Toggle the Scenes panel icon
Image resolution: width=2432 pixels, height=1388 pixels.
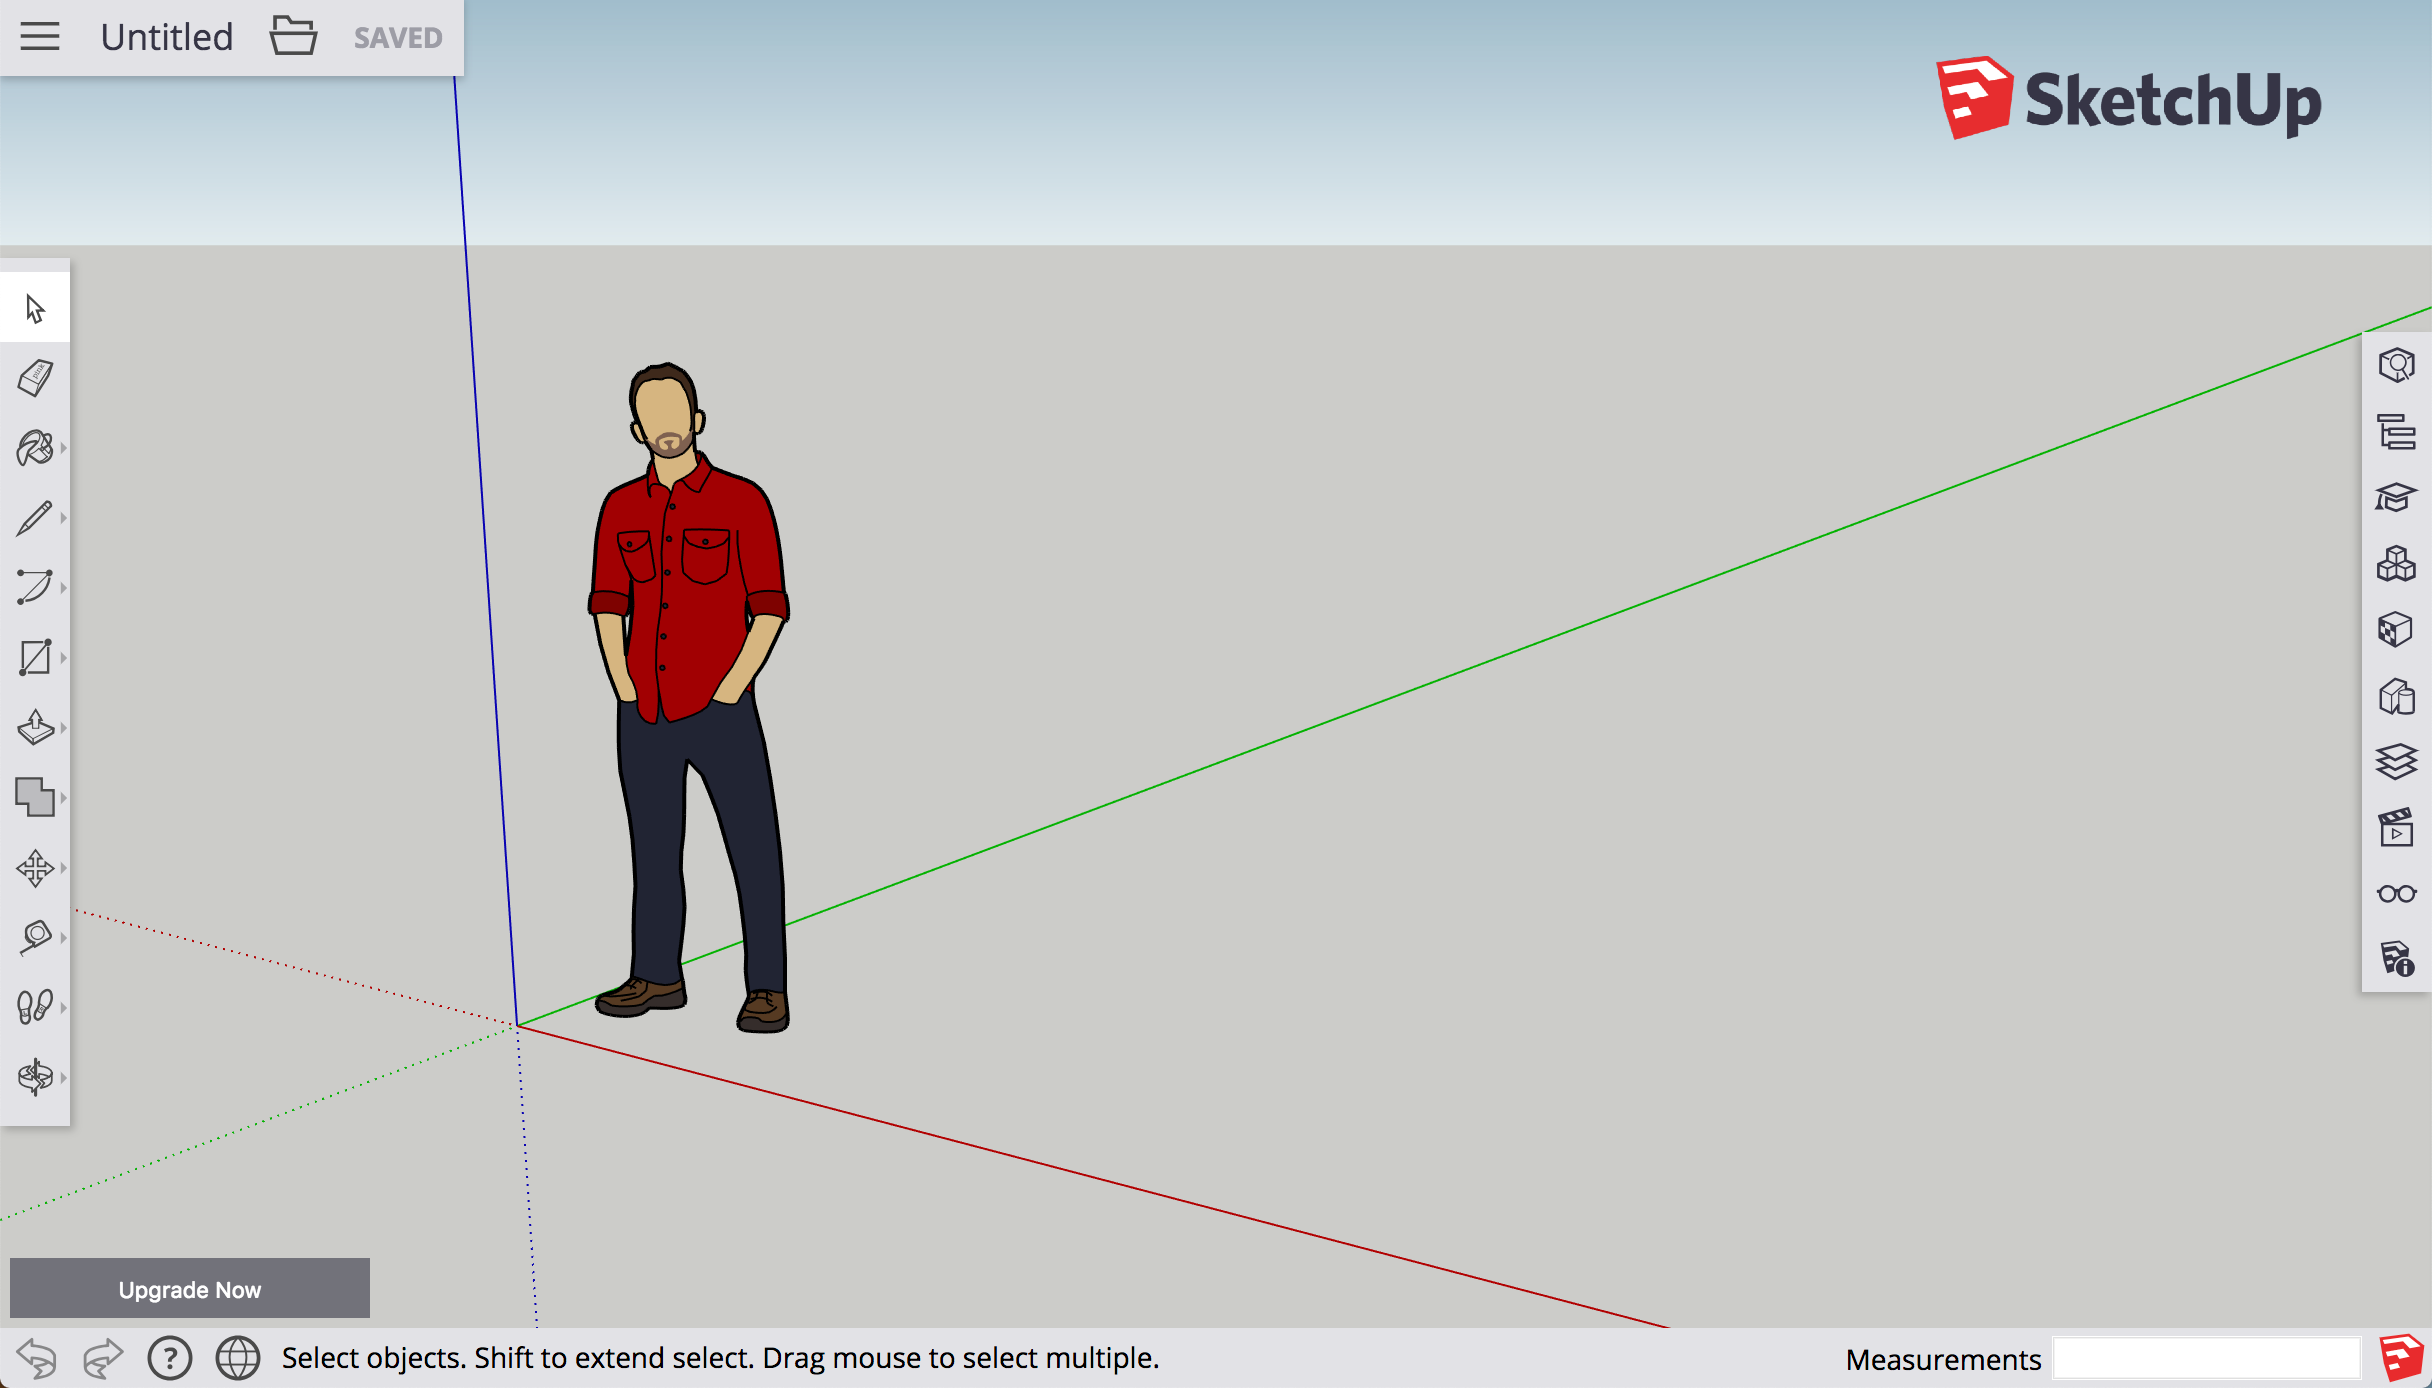pyautogui.click(x=2395, y=830)
